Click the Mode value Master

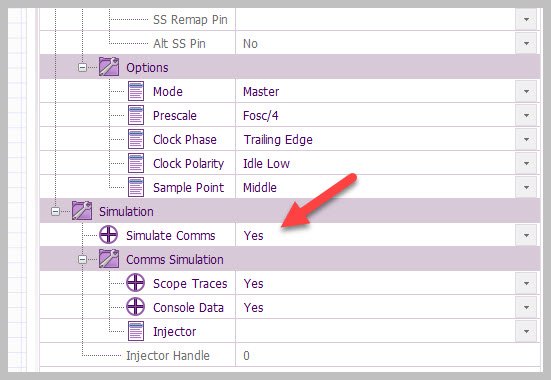261,91
